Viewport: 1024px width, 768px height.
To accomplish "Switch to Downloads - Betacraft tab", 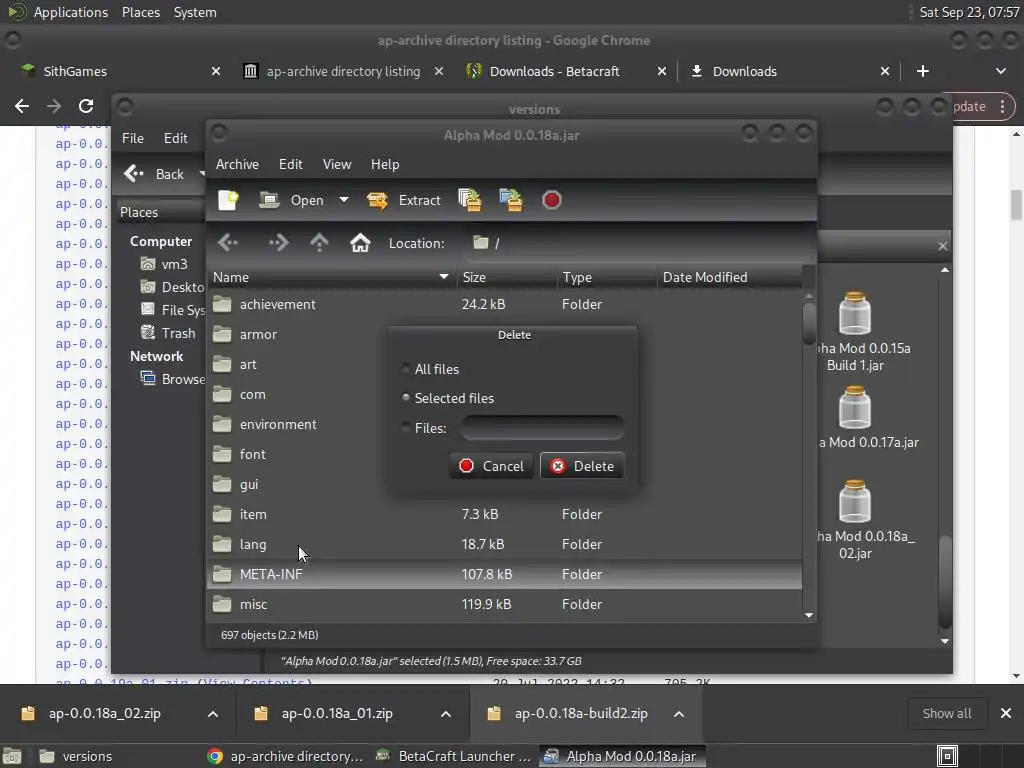I will click(x=554, y=71).
